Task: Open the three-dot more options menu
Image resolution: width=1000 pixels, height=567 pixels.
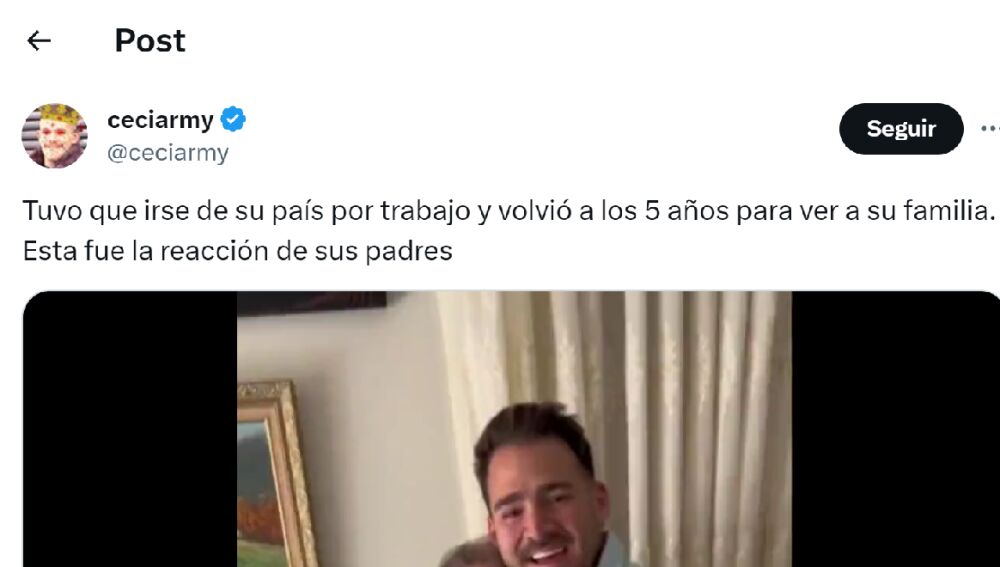Action: click(990, 129)
